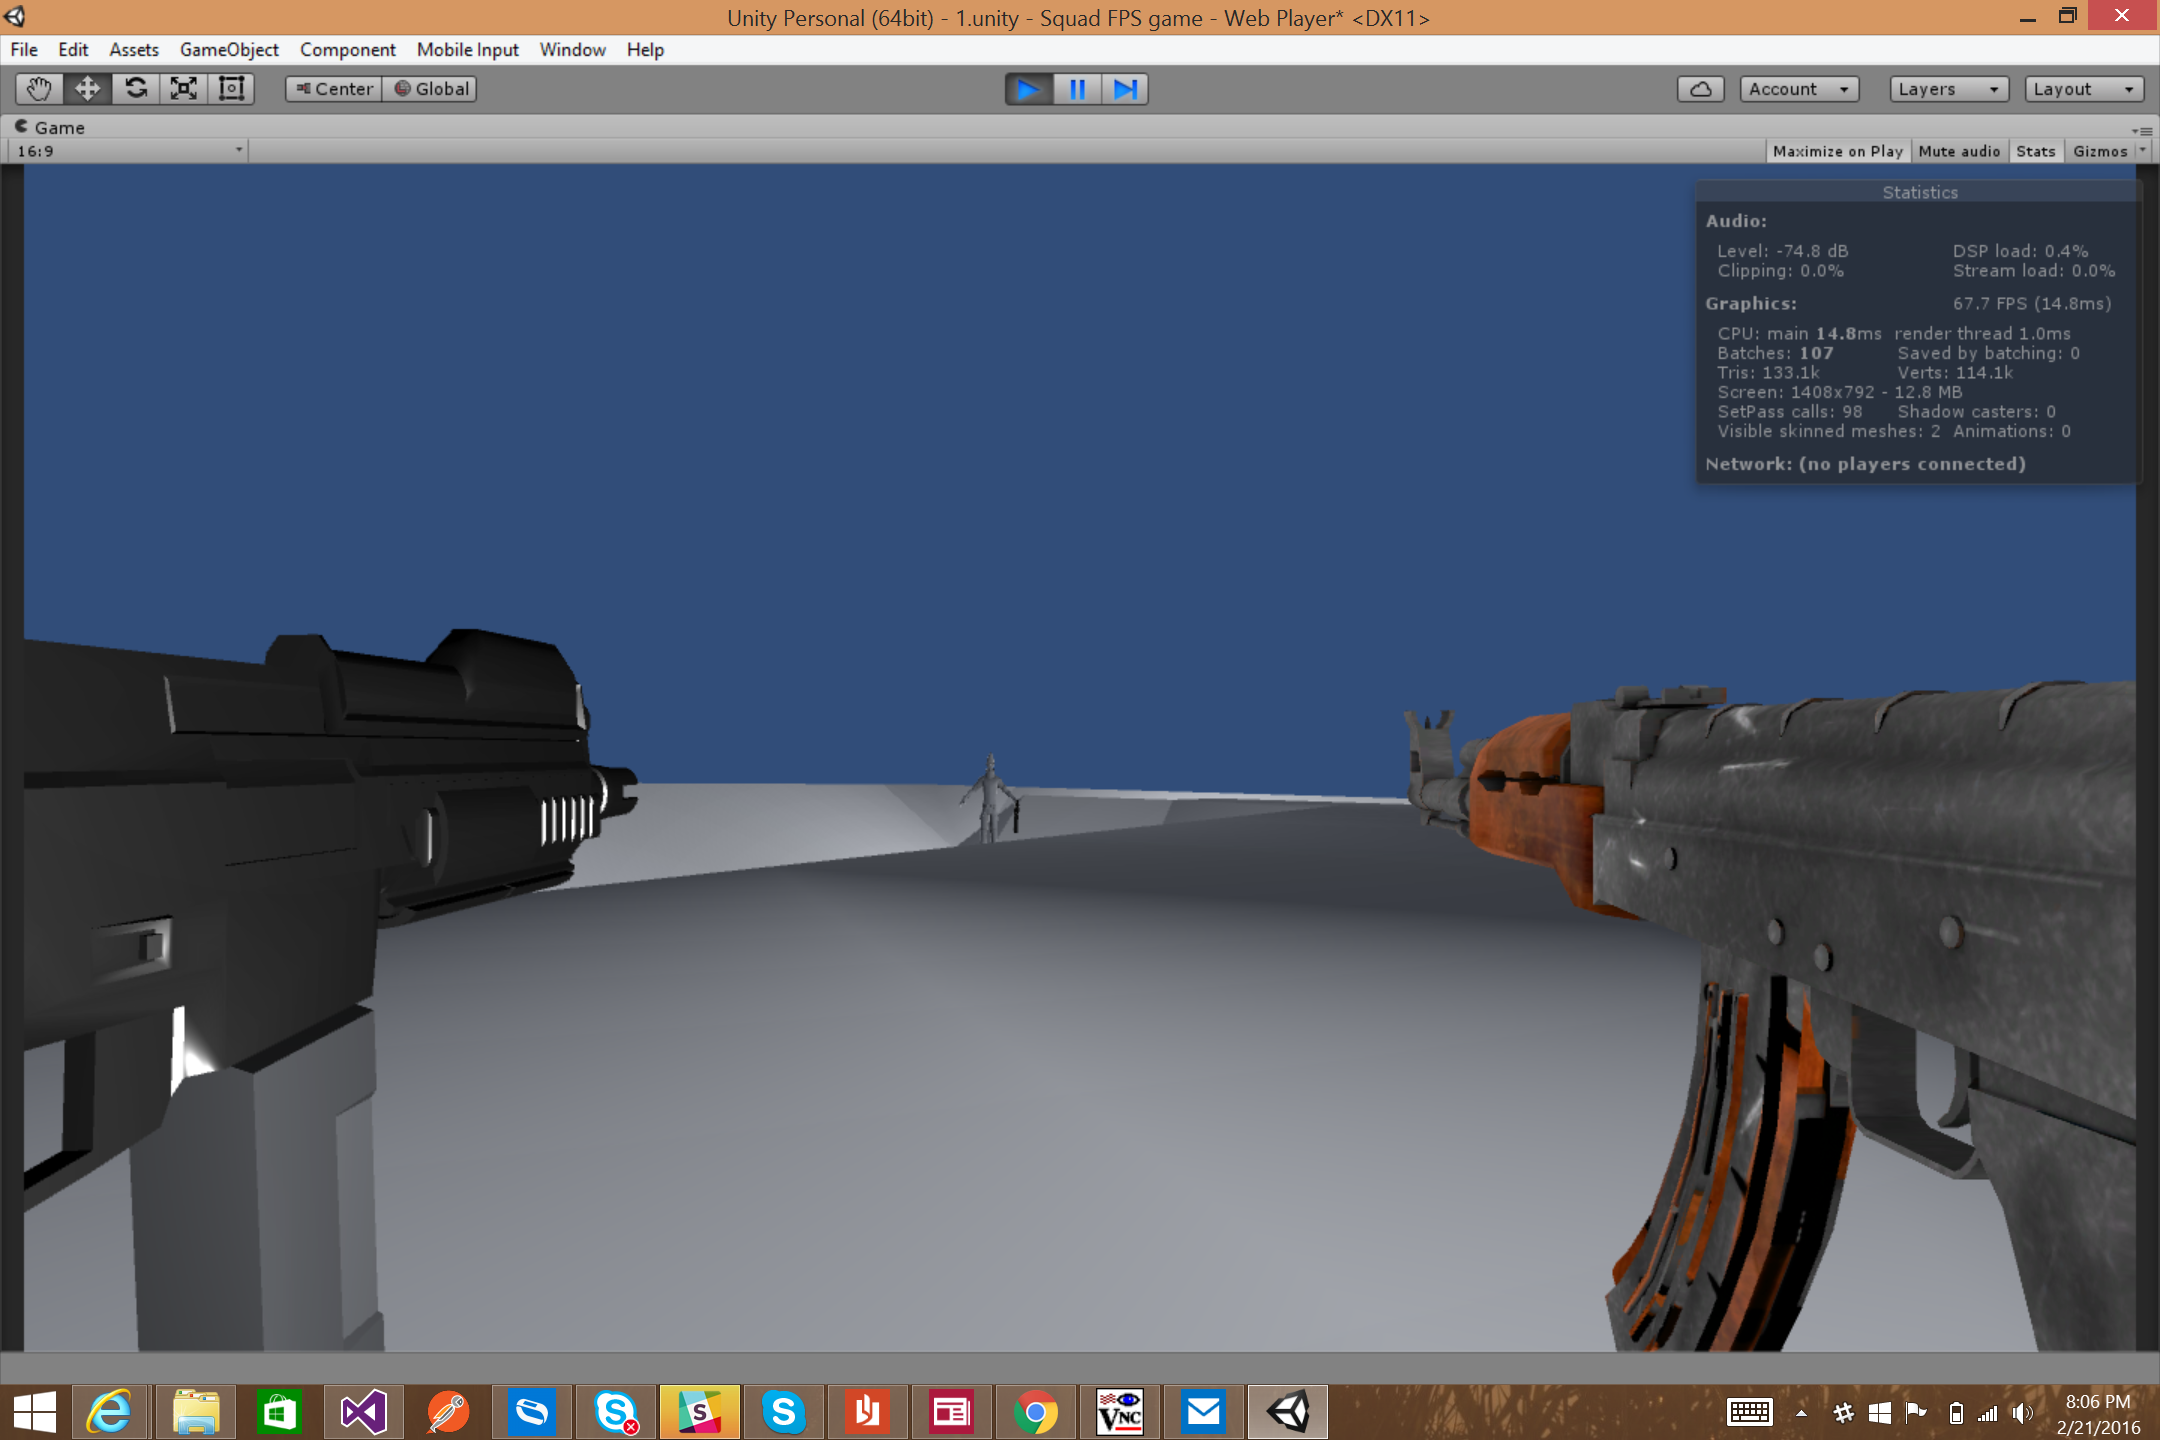Screen dimensions: 2160x1440
Task: Toggle the Stats overlay
Action: click(x=2035, y=151)
